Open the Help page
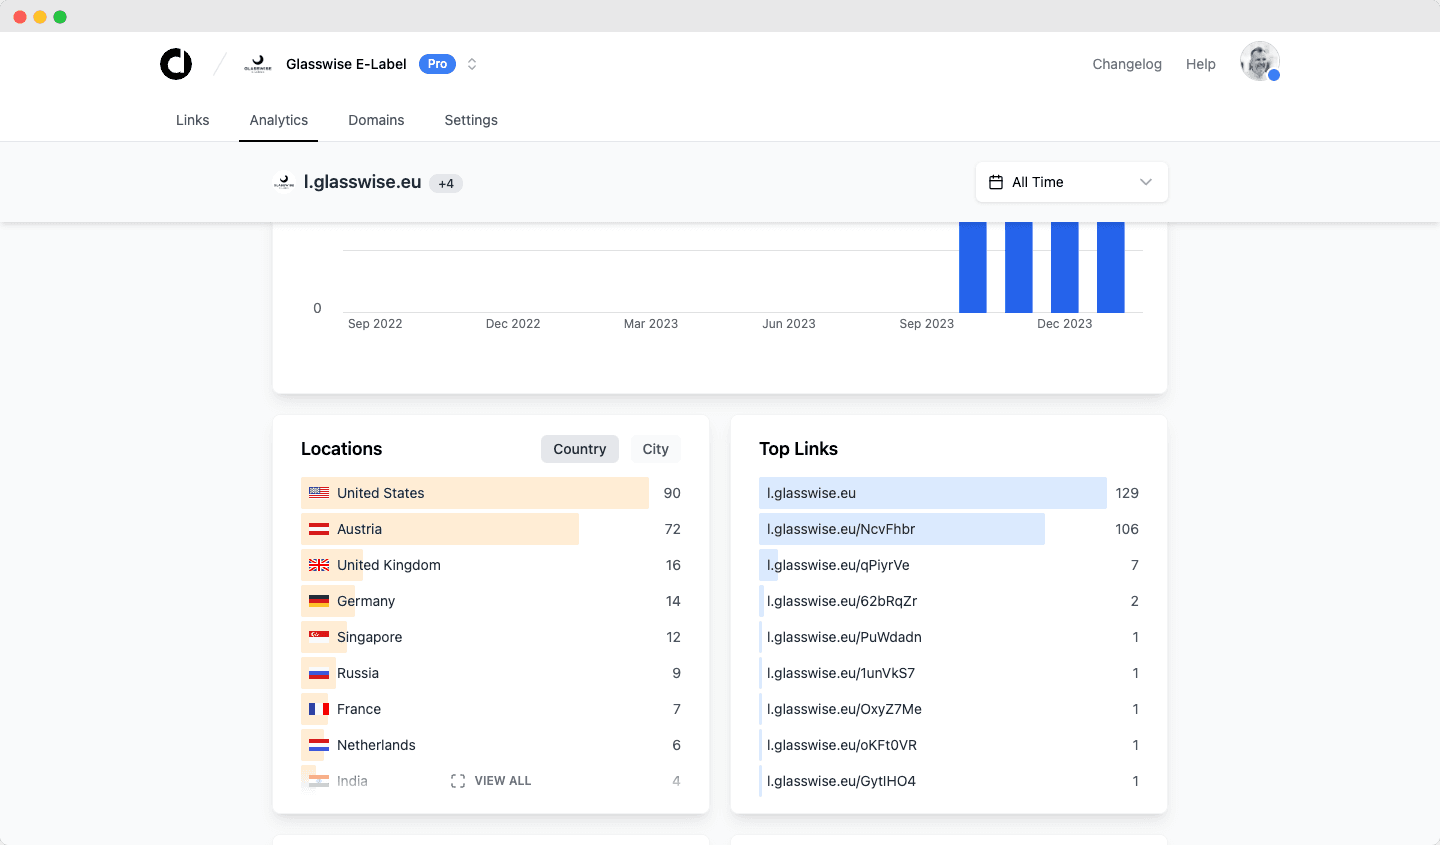Screen dimensions: 1440x845 coord(1200,63)
